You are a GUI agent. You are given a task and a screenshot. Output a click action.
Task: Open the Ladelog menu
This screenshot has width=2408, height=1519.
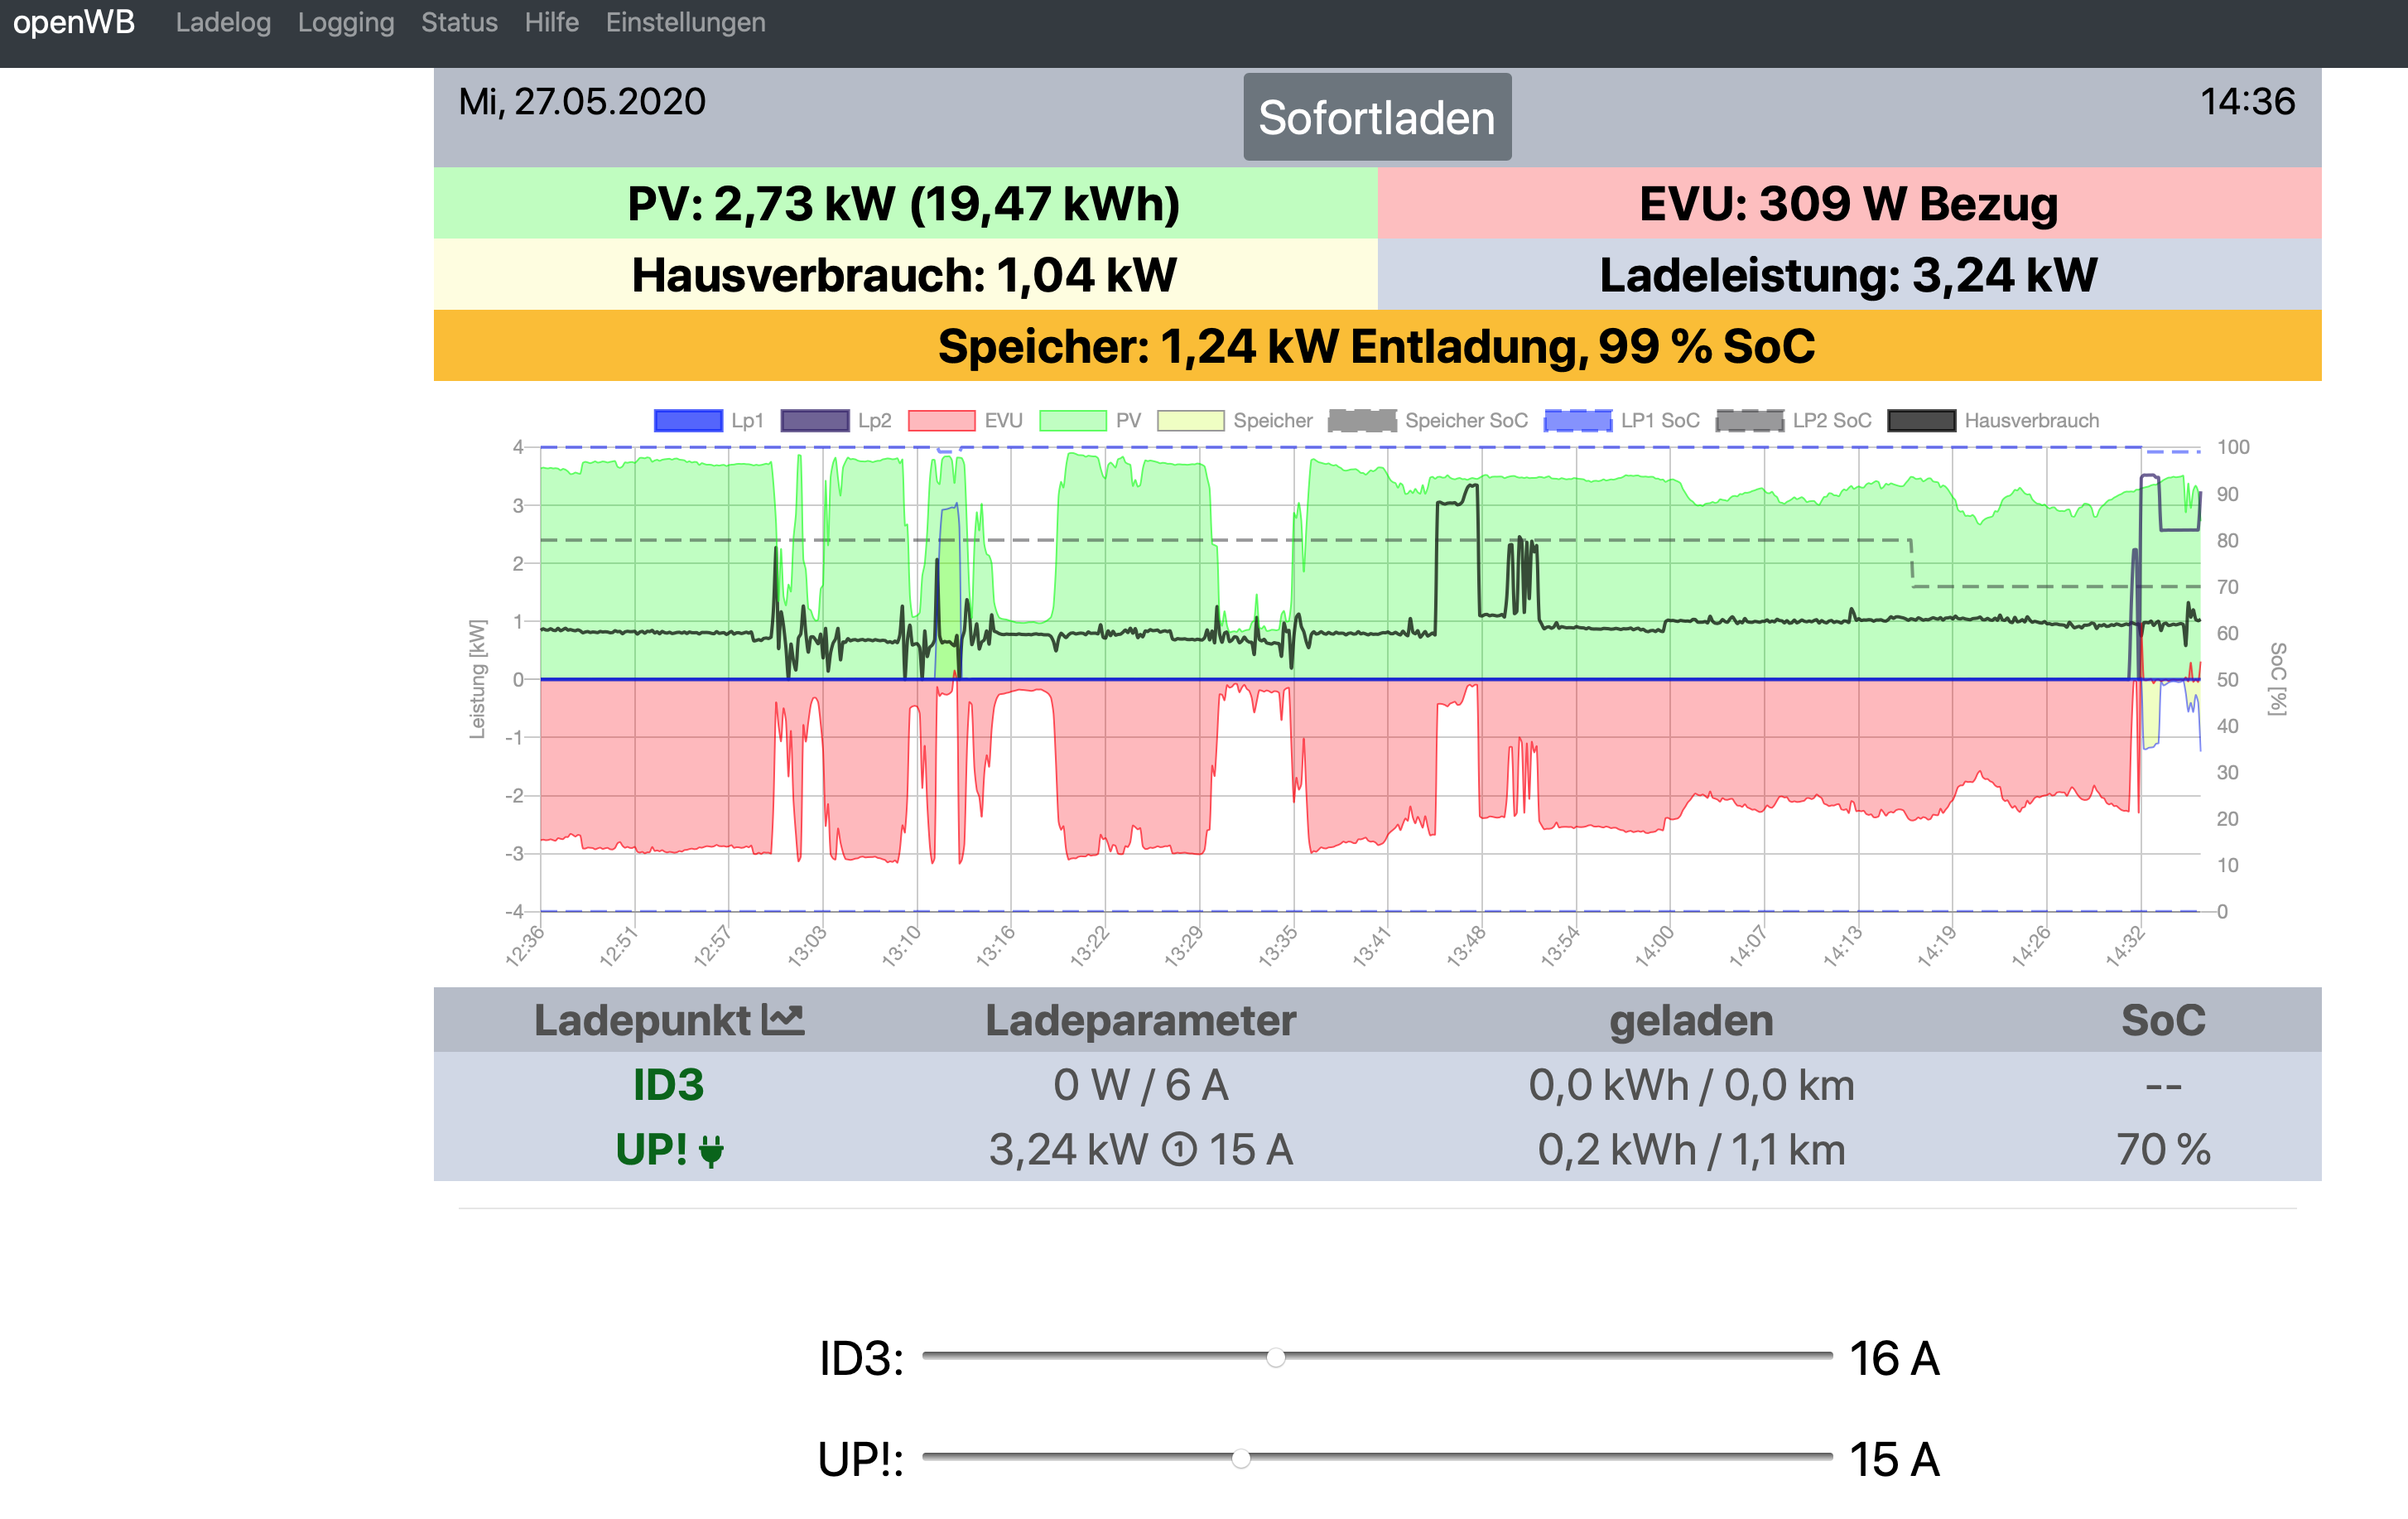coord(223,22)
